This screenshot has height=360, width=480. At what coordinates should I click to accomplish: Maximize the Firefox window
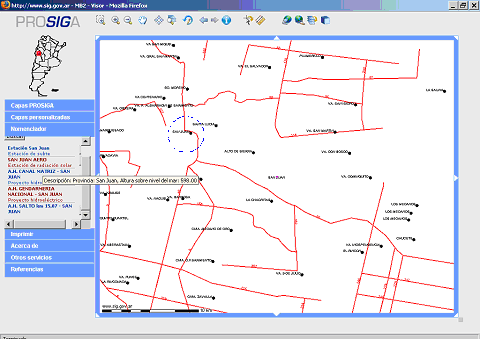click(463, 5)
